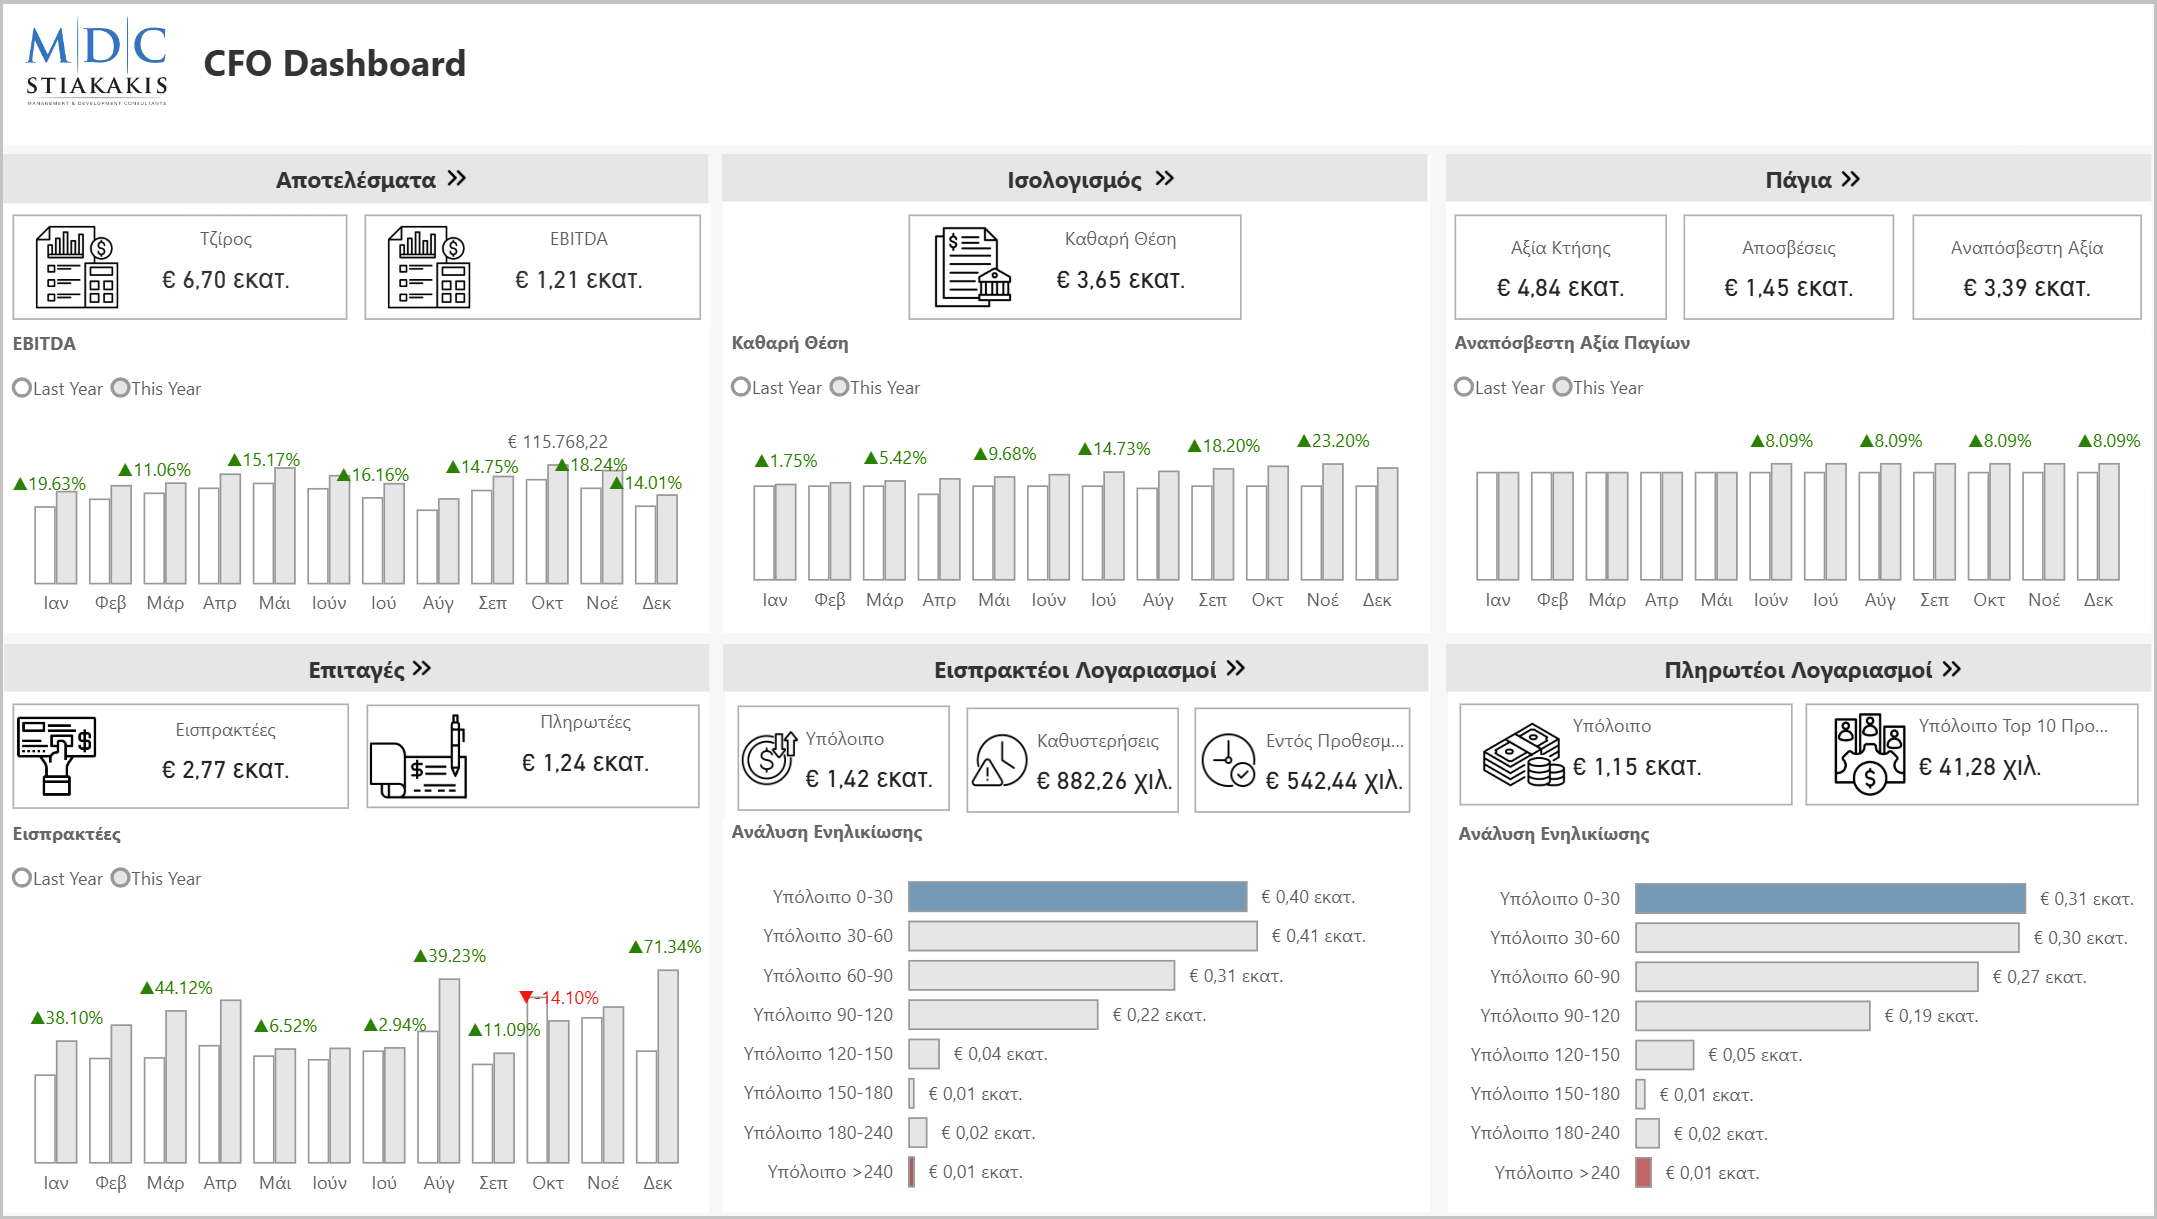2157x1219 pixels.
Task: Click receivables Υπόλοιπο 90-120 label
Action: point(823,1015)
